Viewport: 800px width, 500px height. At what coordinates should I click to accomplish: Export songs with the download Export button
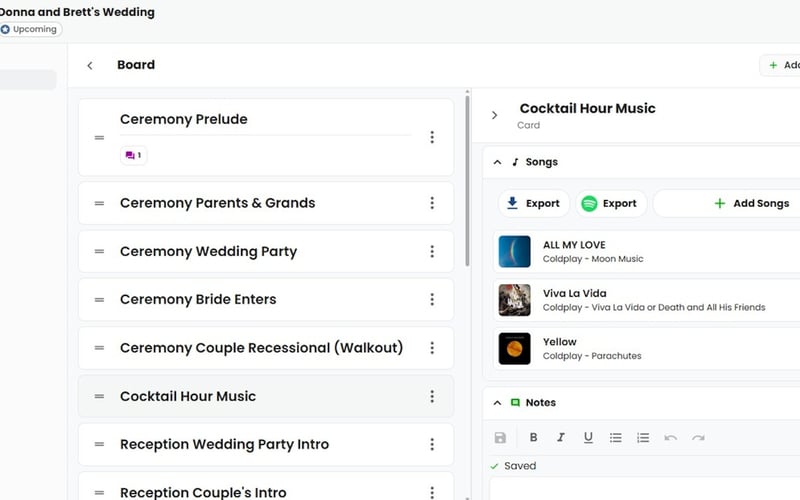tap(534, 204)
